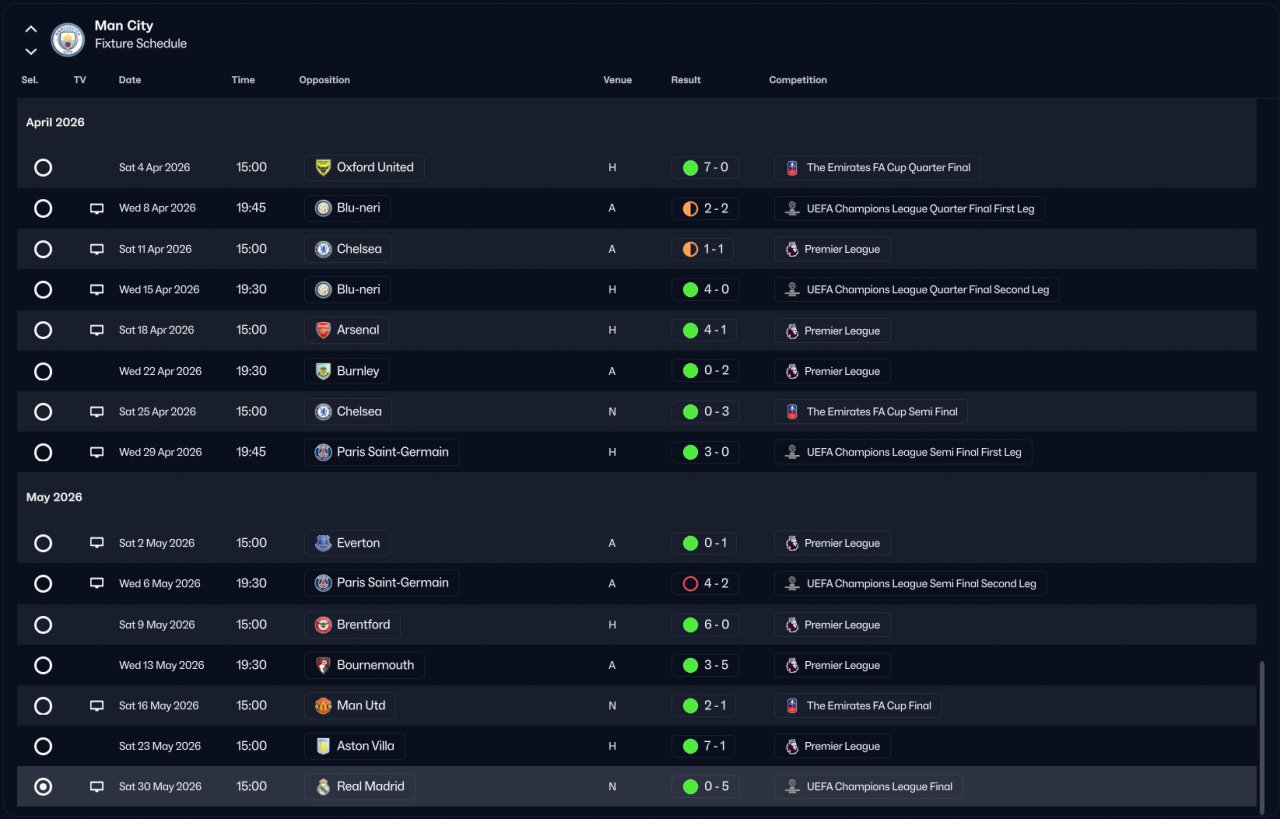This screenshot has width=1280, height=819.
Task: Select the Oxford United fixture radio button
Action: [x=43, y=168]
